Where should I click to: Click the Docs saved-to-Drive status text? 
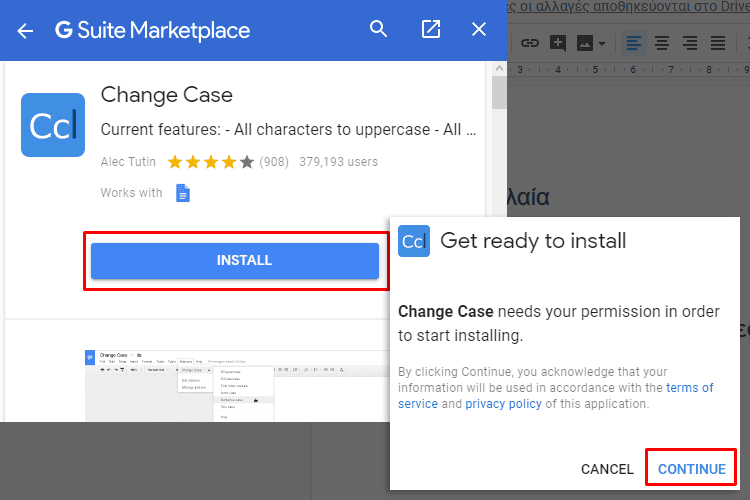[628, 7]
